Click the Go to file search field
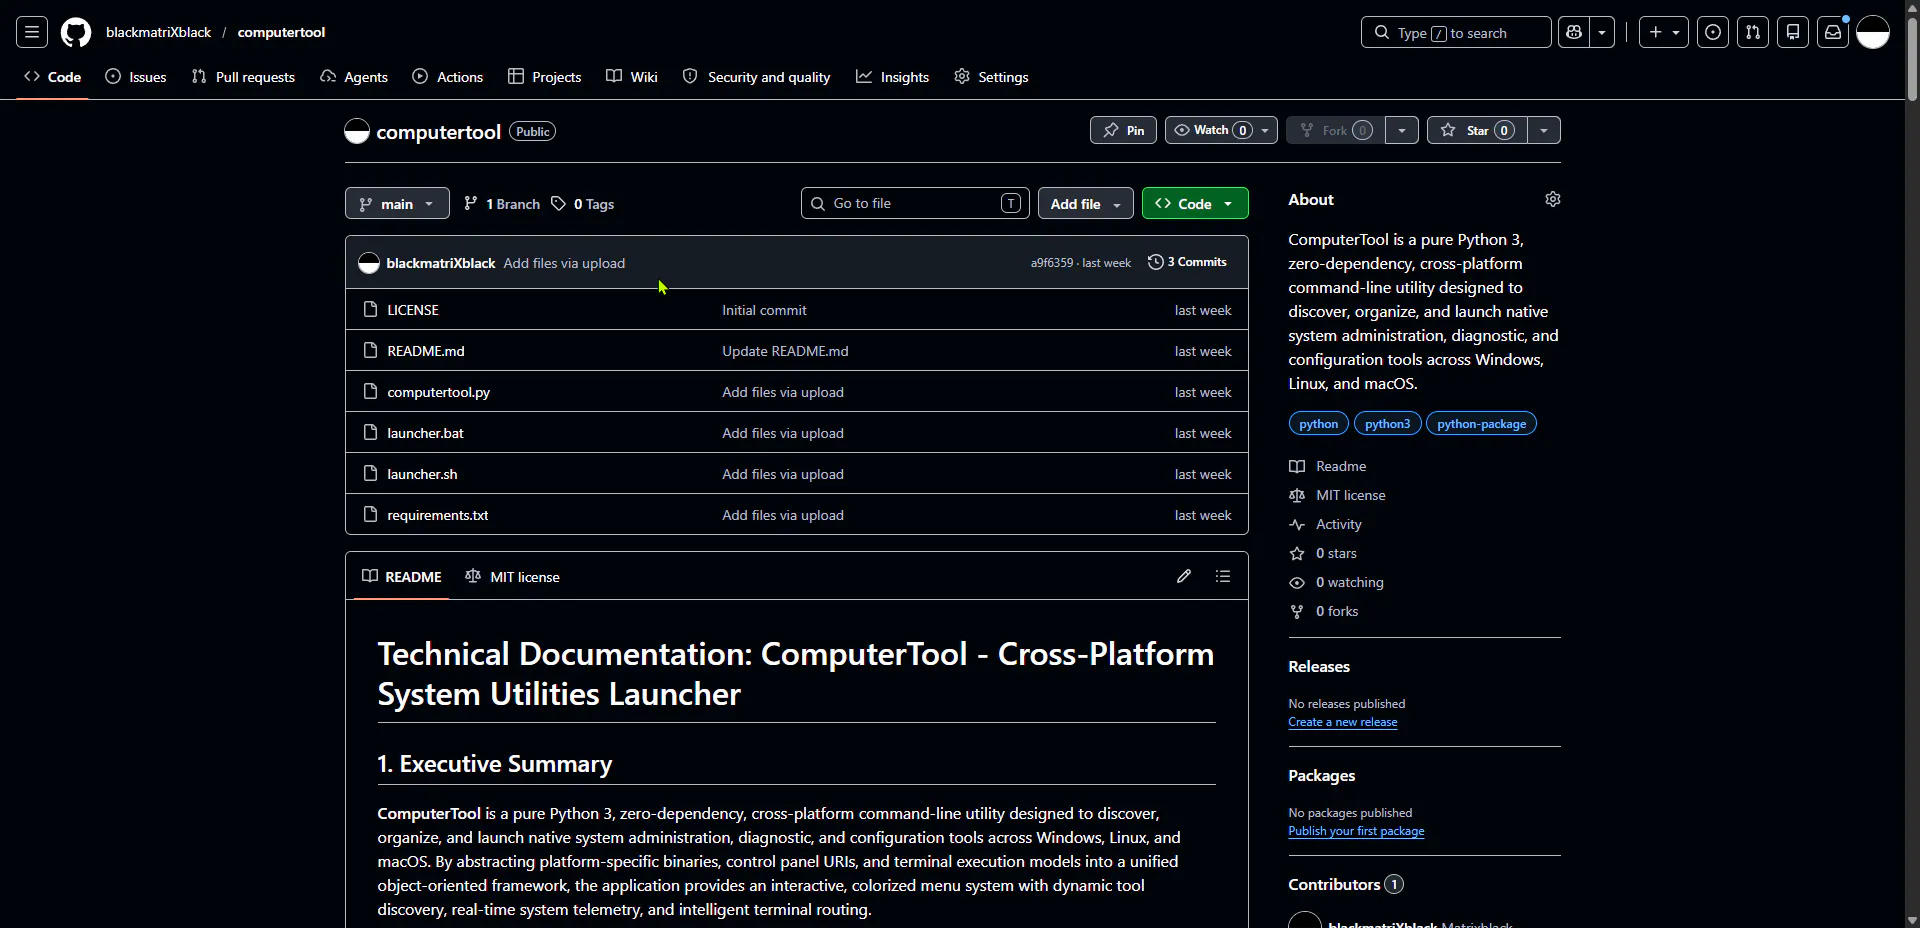The width and height of the screenshot is (1920, 928). point(915,203)
